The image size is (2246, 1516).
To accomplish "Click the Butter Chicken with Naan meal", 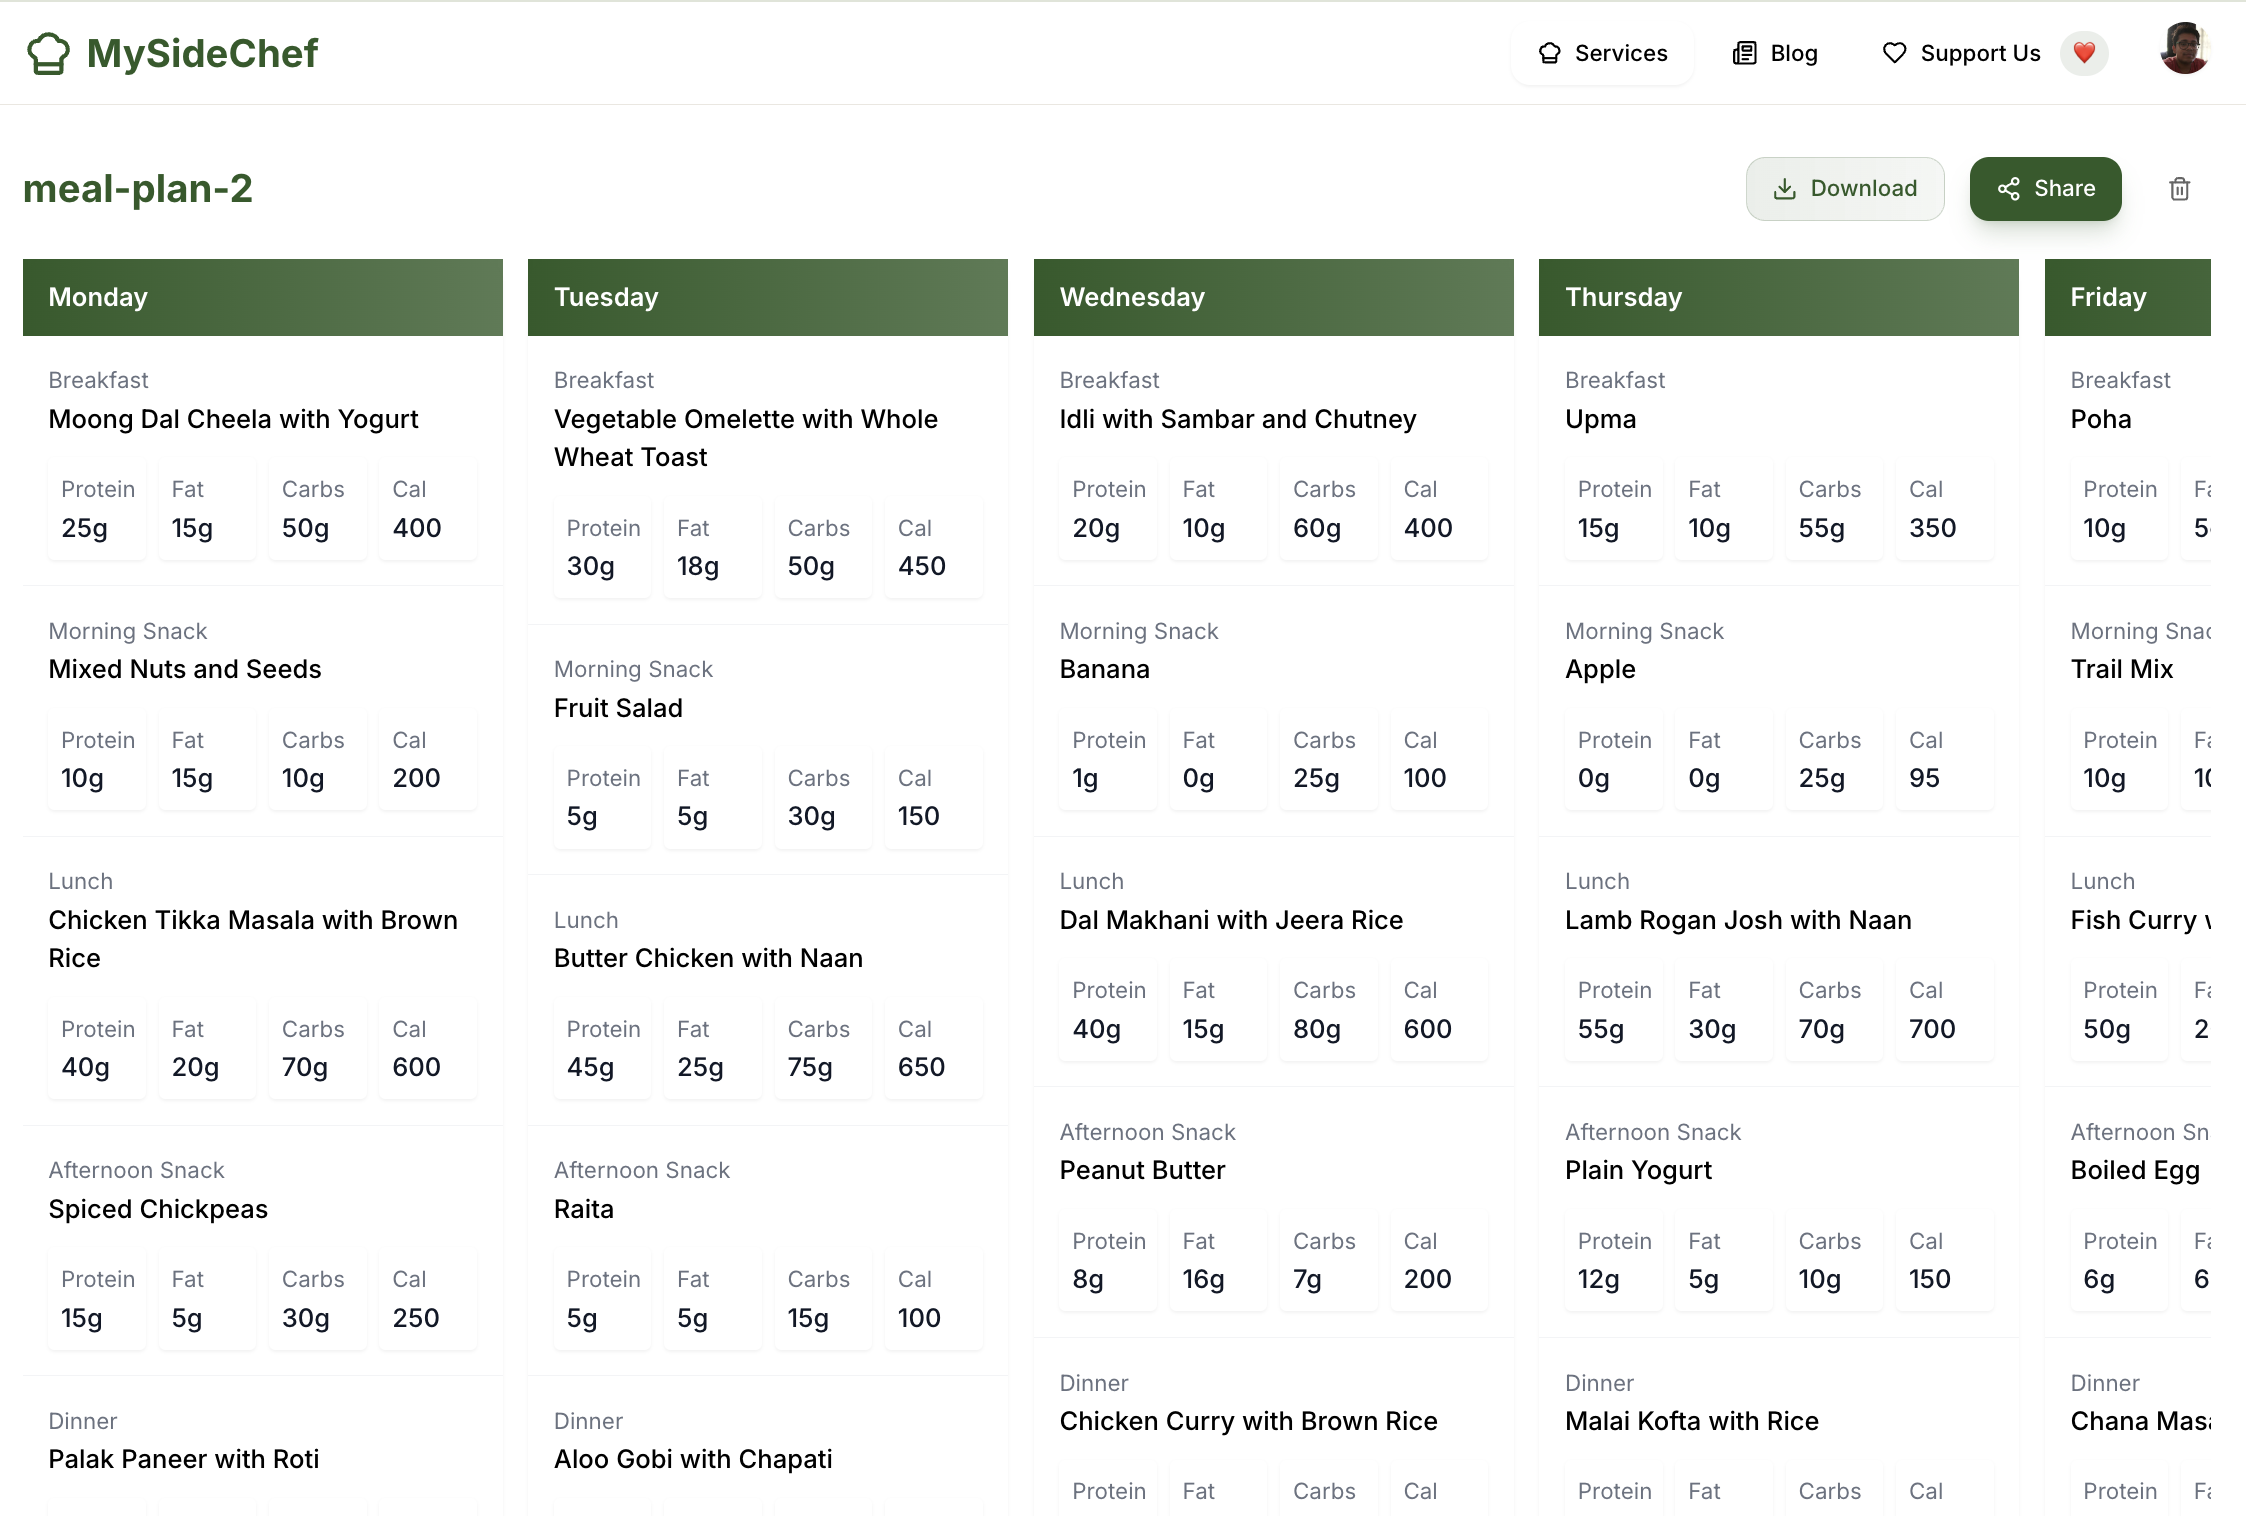I will pyautogui.click(x=708, y=958).
